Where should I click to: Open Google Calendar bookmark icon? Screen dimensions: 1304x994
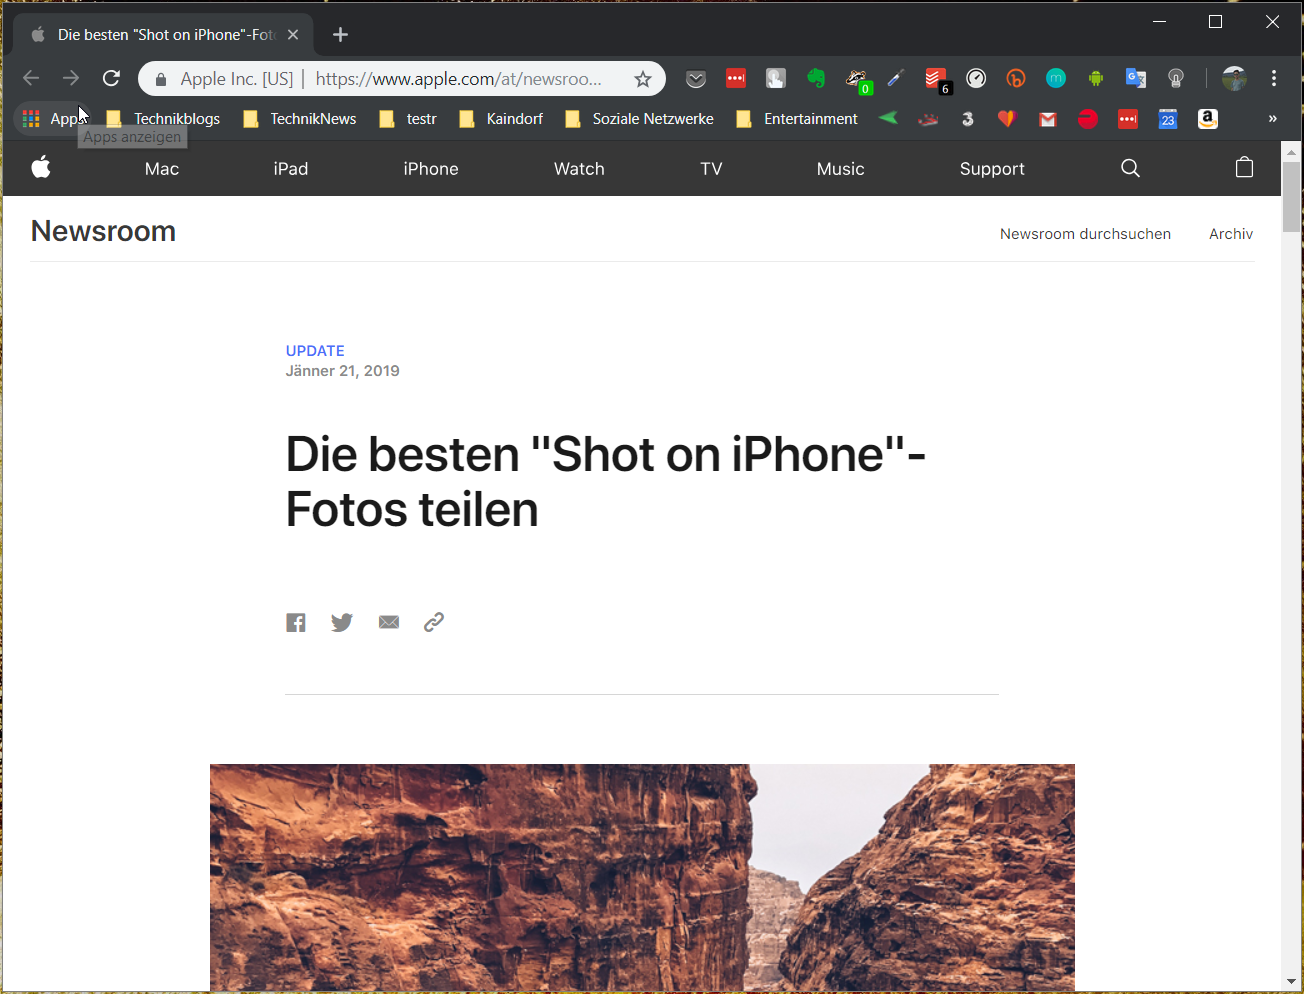click(x=1168, y=119)
